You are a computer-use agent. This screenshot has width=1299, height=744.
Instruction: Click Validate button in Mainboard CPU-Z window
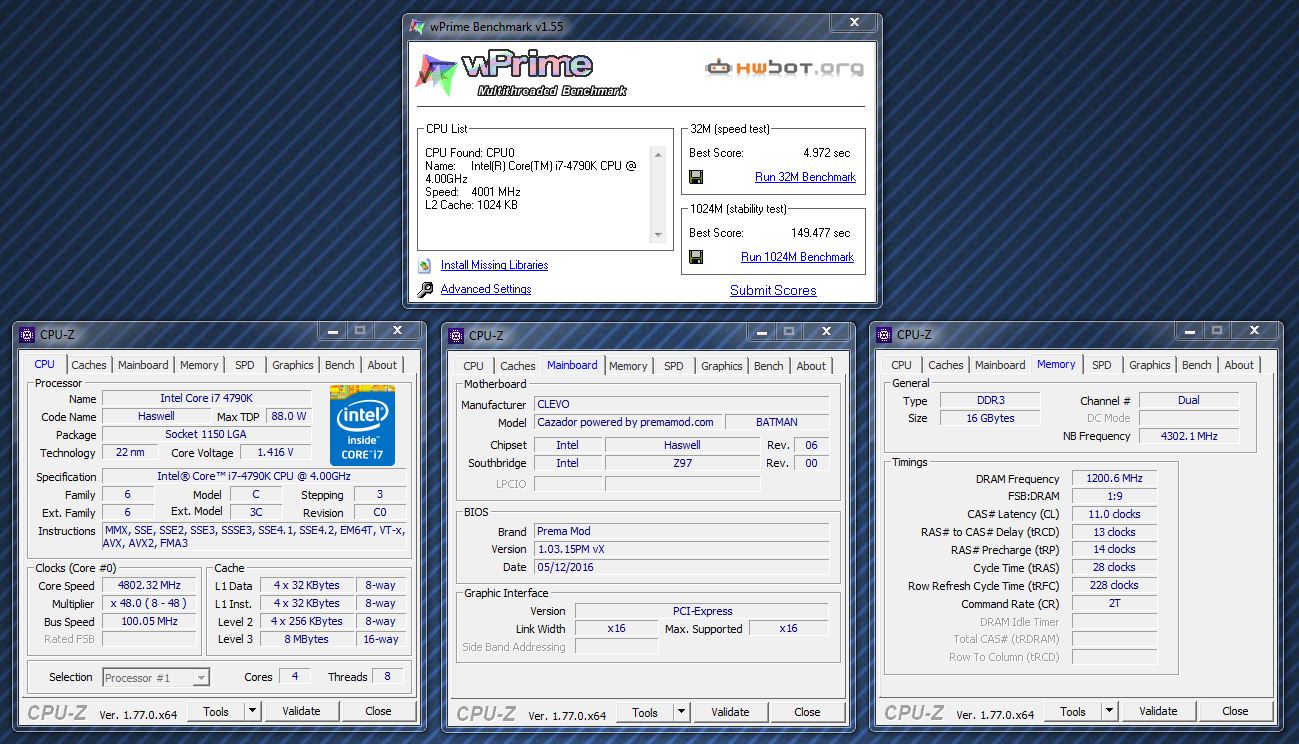pyautogui.click(x=730, y=712)
